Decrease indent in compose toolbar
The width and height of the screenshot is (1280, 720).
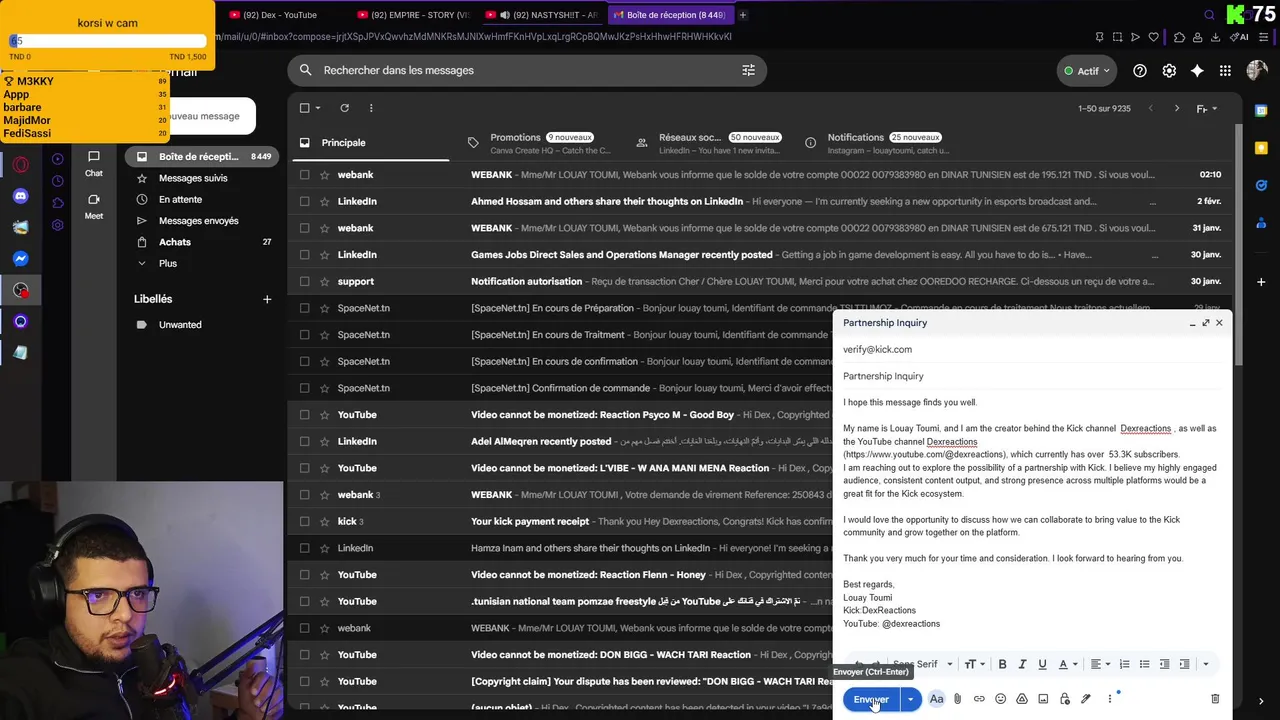click(x=1164, y=664)
